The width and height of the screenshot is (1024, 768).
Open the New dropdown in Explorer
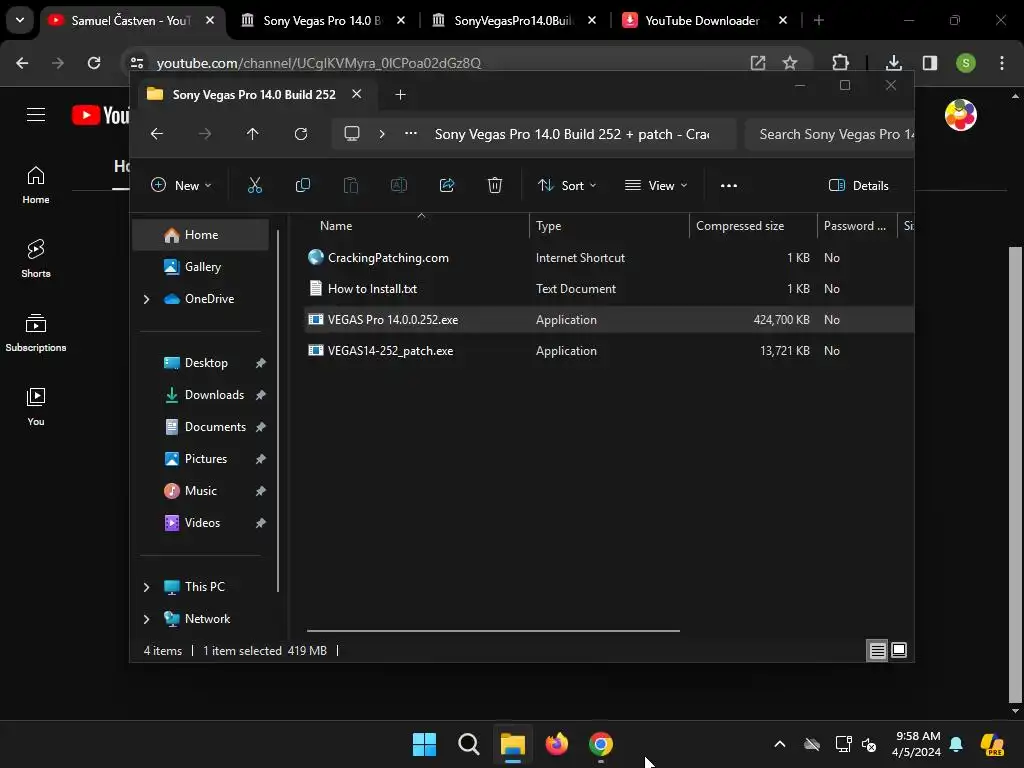[181, 185]
